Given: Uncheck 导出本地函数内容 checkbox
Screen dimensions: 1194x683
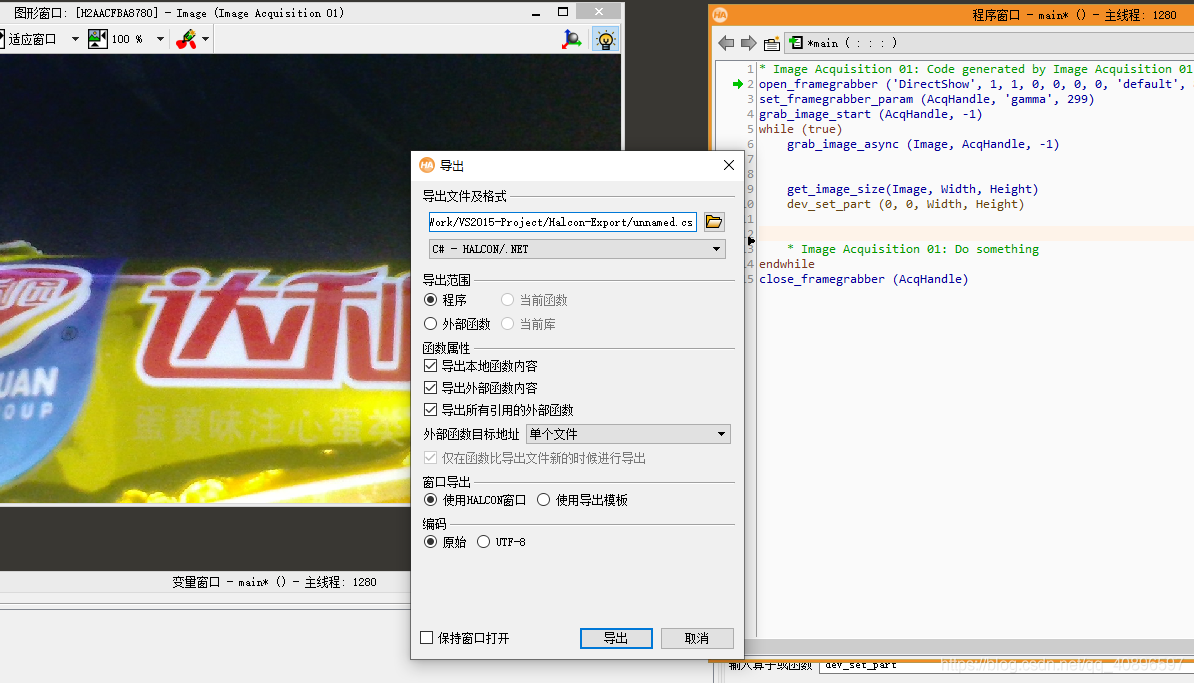Looking at the screenshot, I should point(431,366).
